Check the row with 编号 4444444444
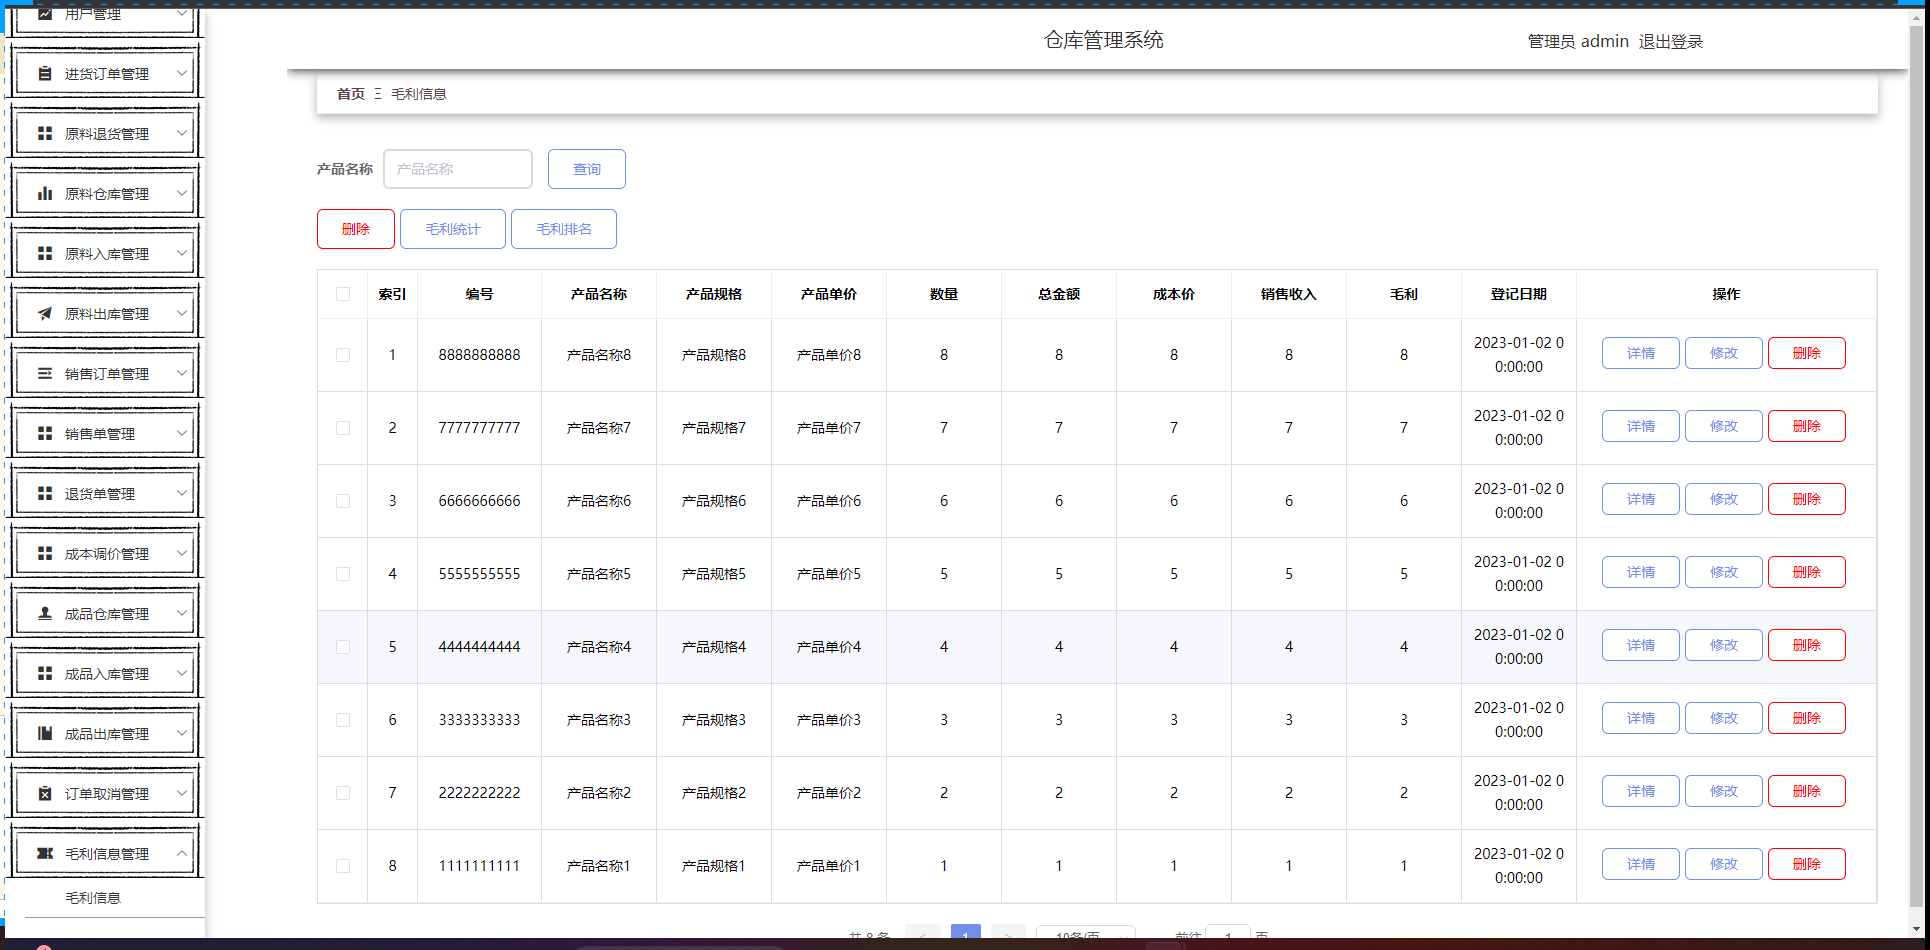The image size is (1930, 950). pos(343,647)
